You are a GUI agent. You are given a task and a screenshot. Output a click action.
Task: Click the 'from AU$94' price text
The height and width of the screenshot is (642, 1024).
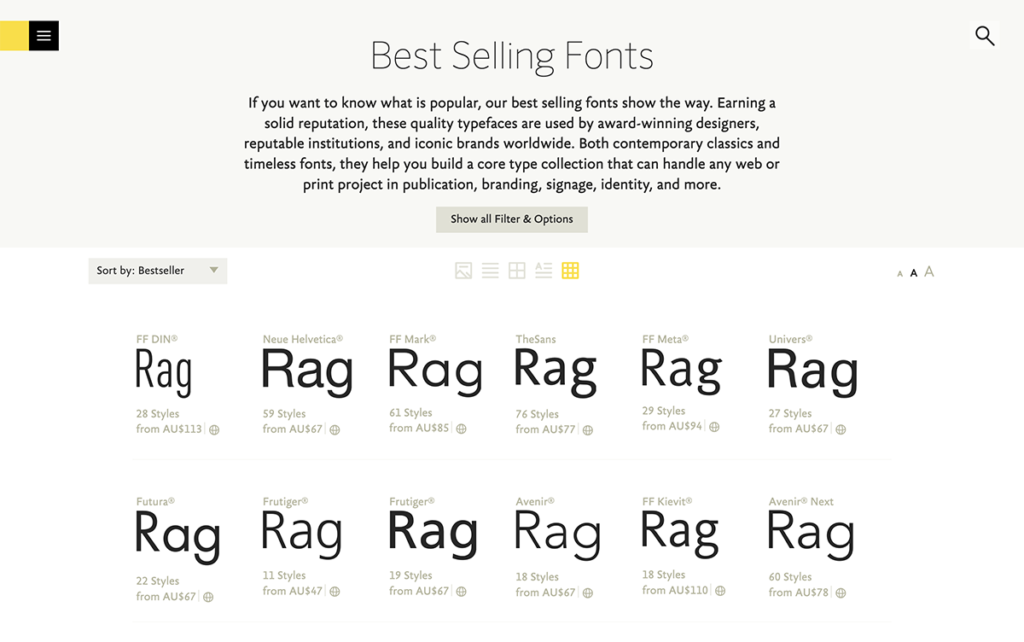click(x=672, y=426)
